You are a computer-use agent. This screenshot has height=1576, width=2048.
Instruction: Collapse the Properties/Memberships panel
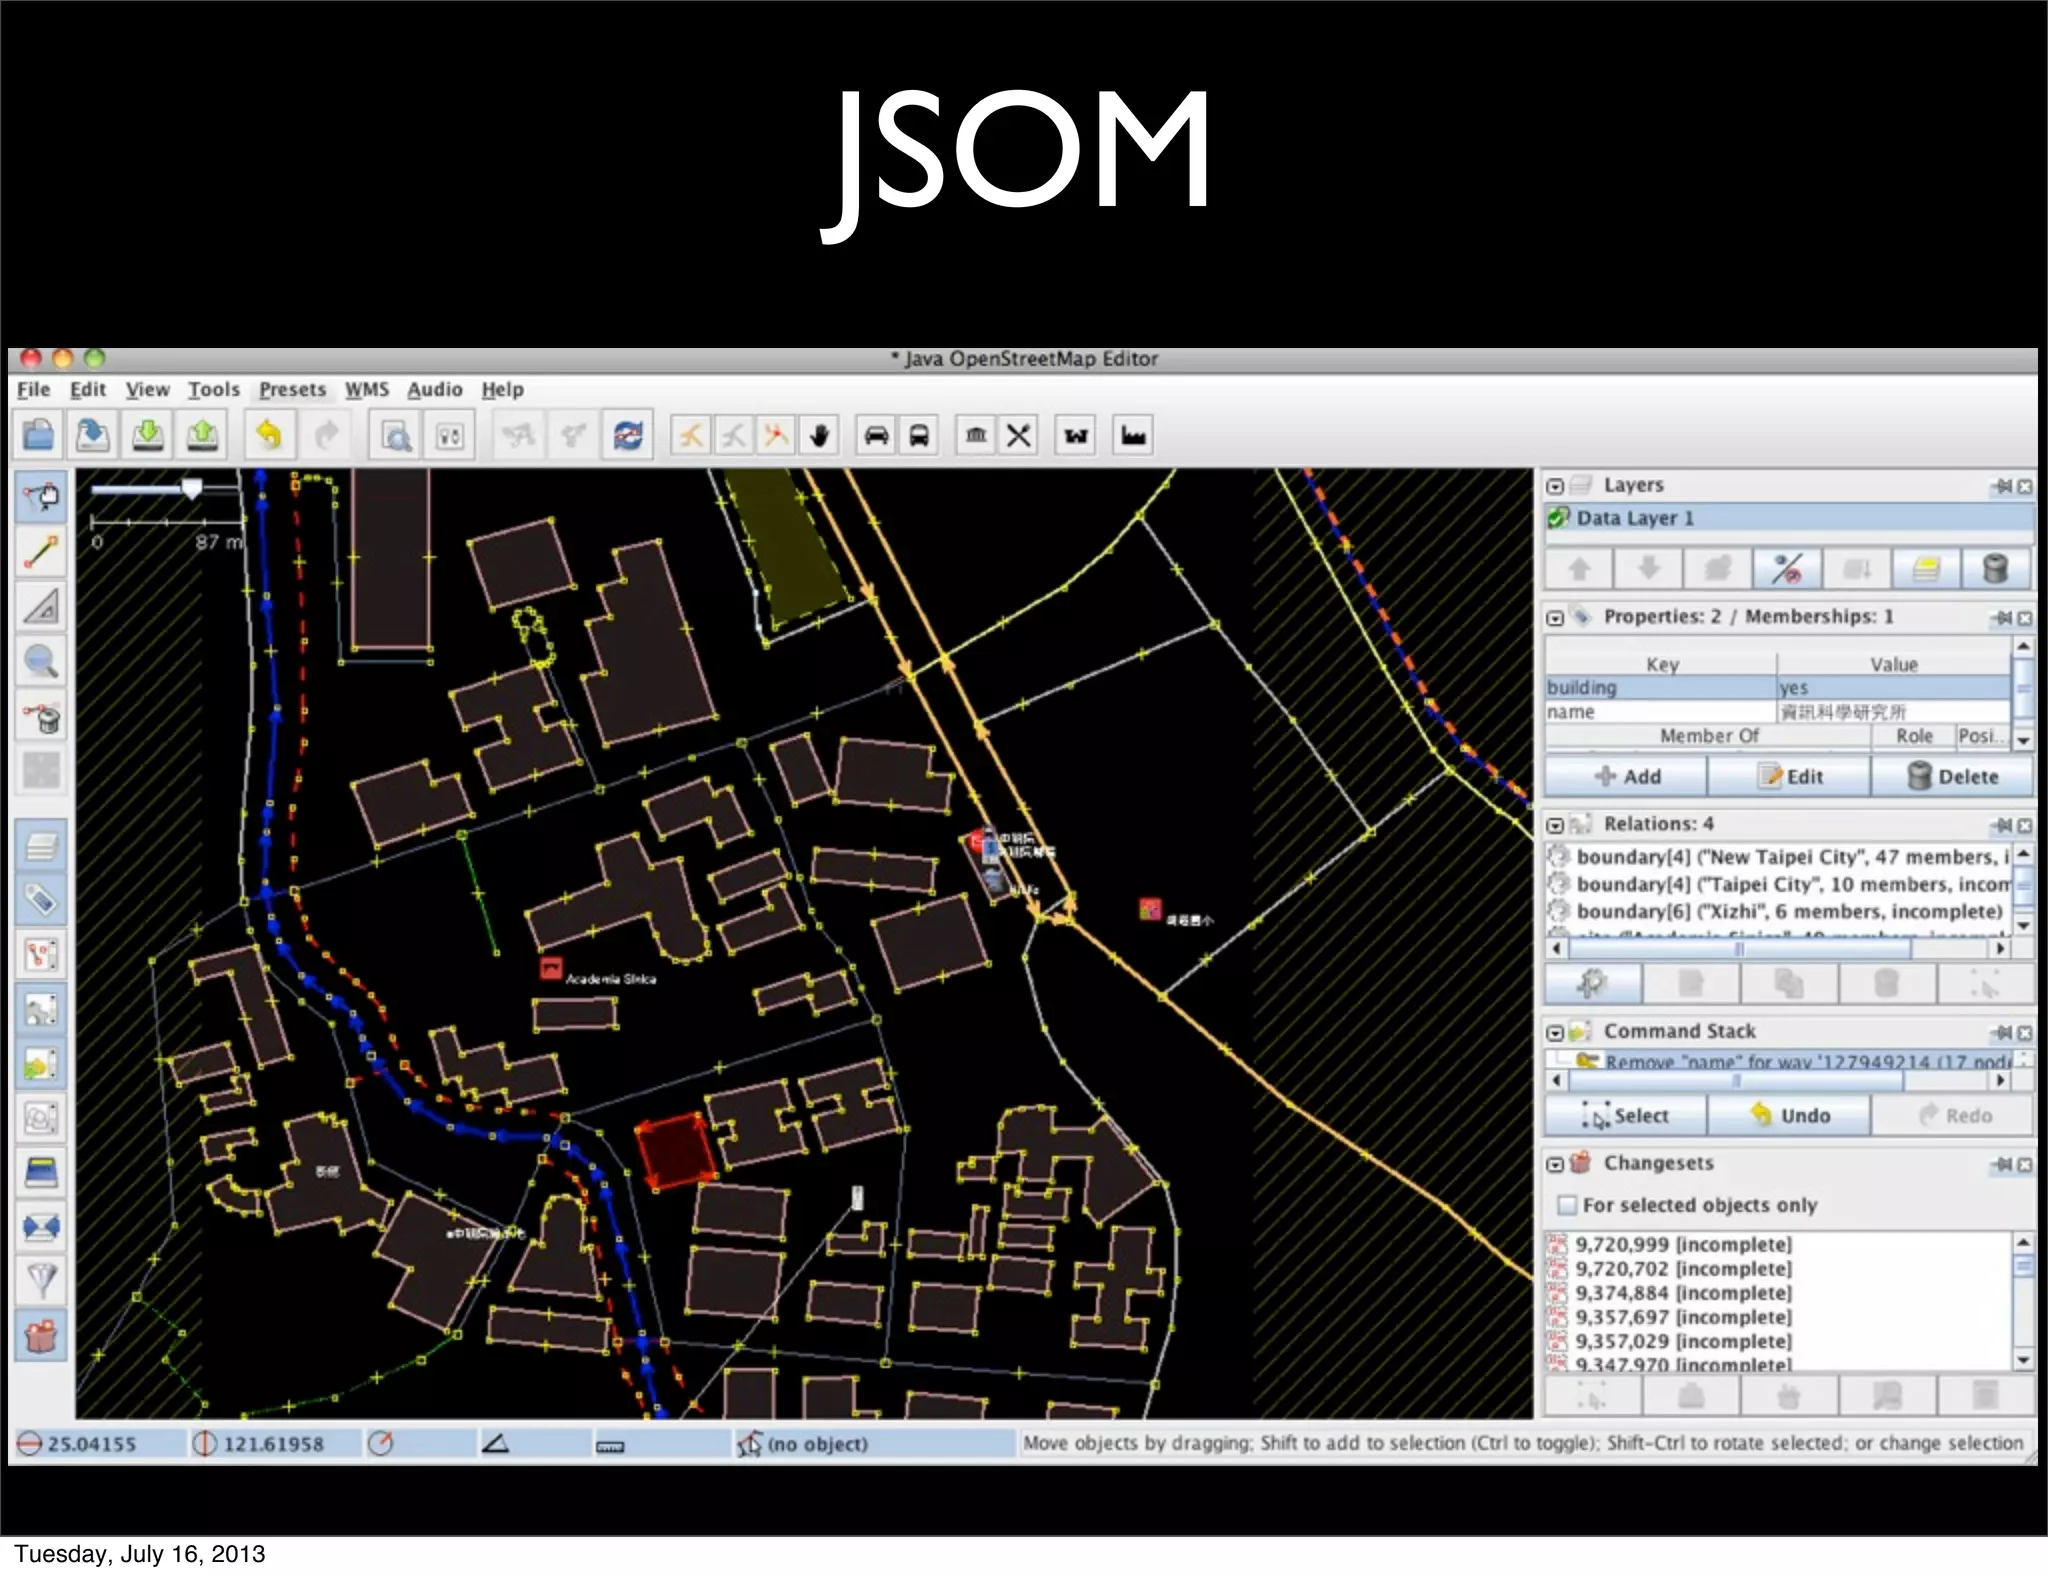click(1555, 618)
